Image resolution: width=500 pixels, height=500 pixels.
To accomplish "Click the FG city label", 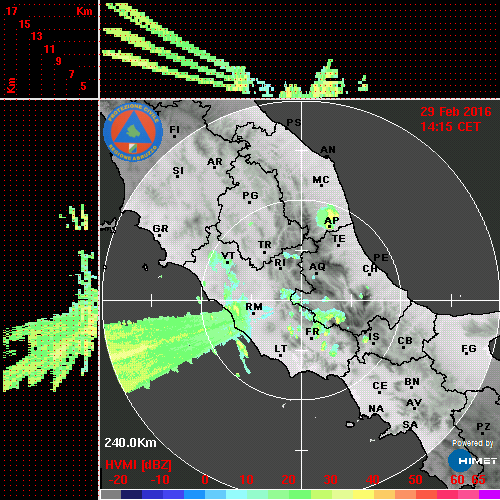I will pyautogui.click(x=469, y=349).
